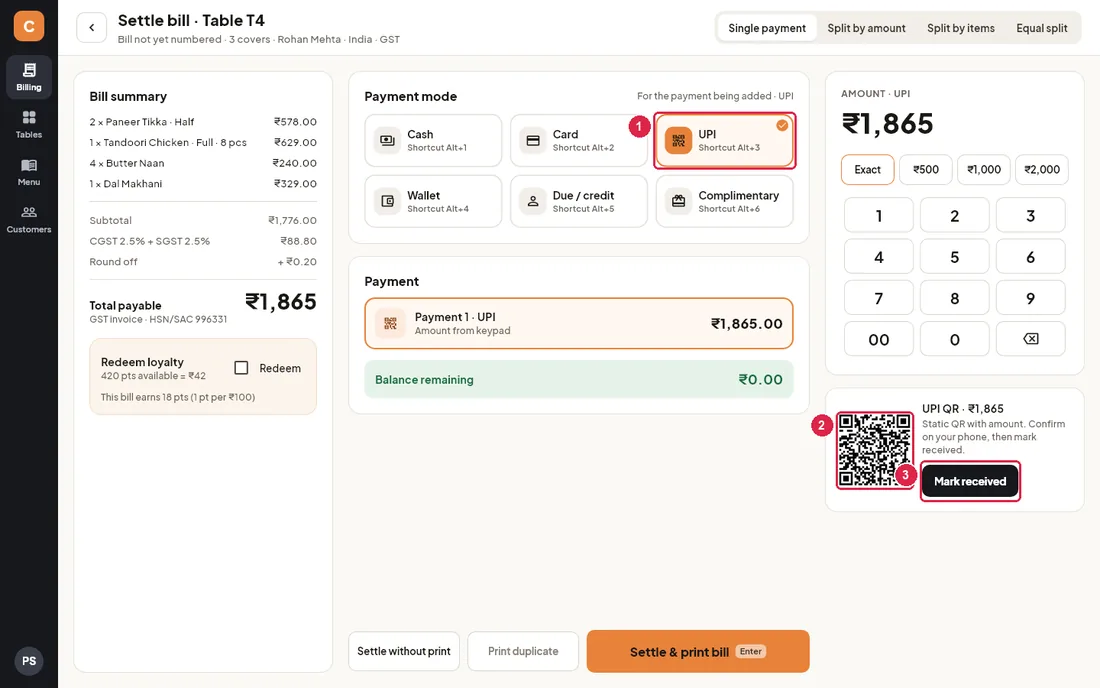Tap keypad double zero key

[x=878, y=339]
